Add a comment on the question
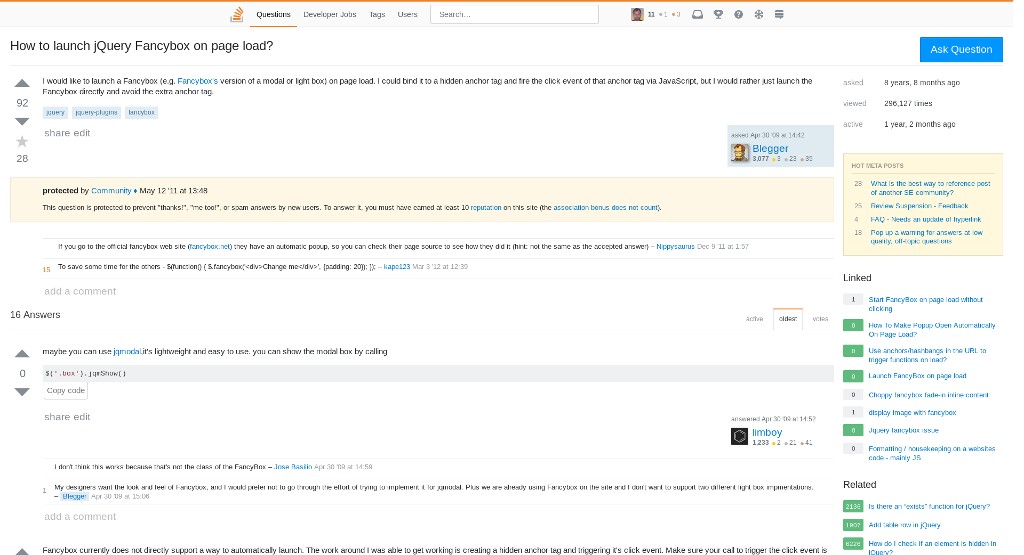 click(x=80, y=291)
